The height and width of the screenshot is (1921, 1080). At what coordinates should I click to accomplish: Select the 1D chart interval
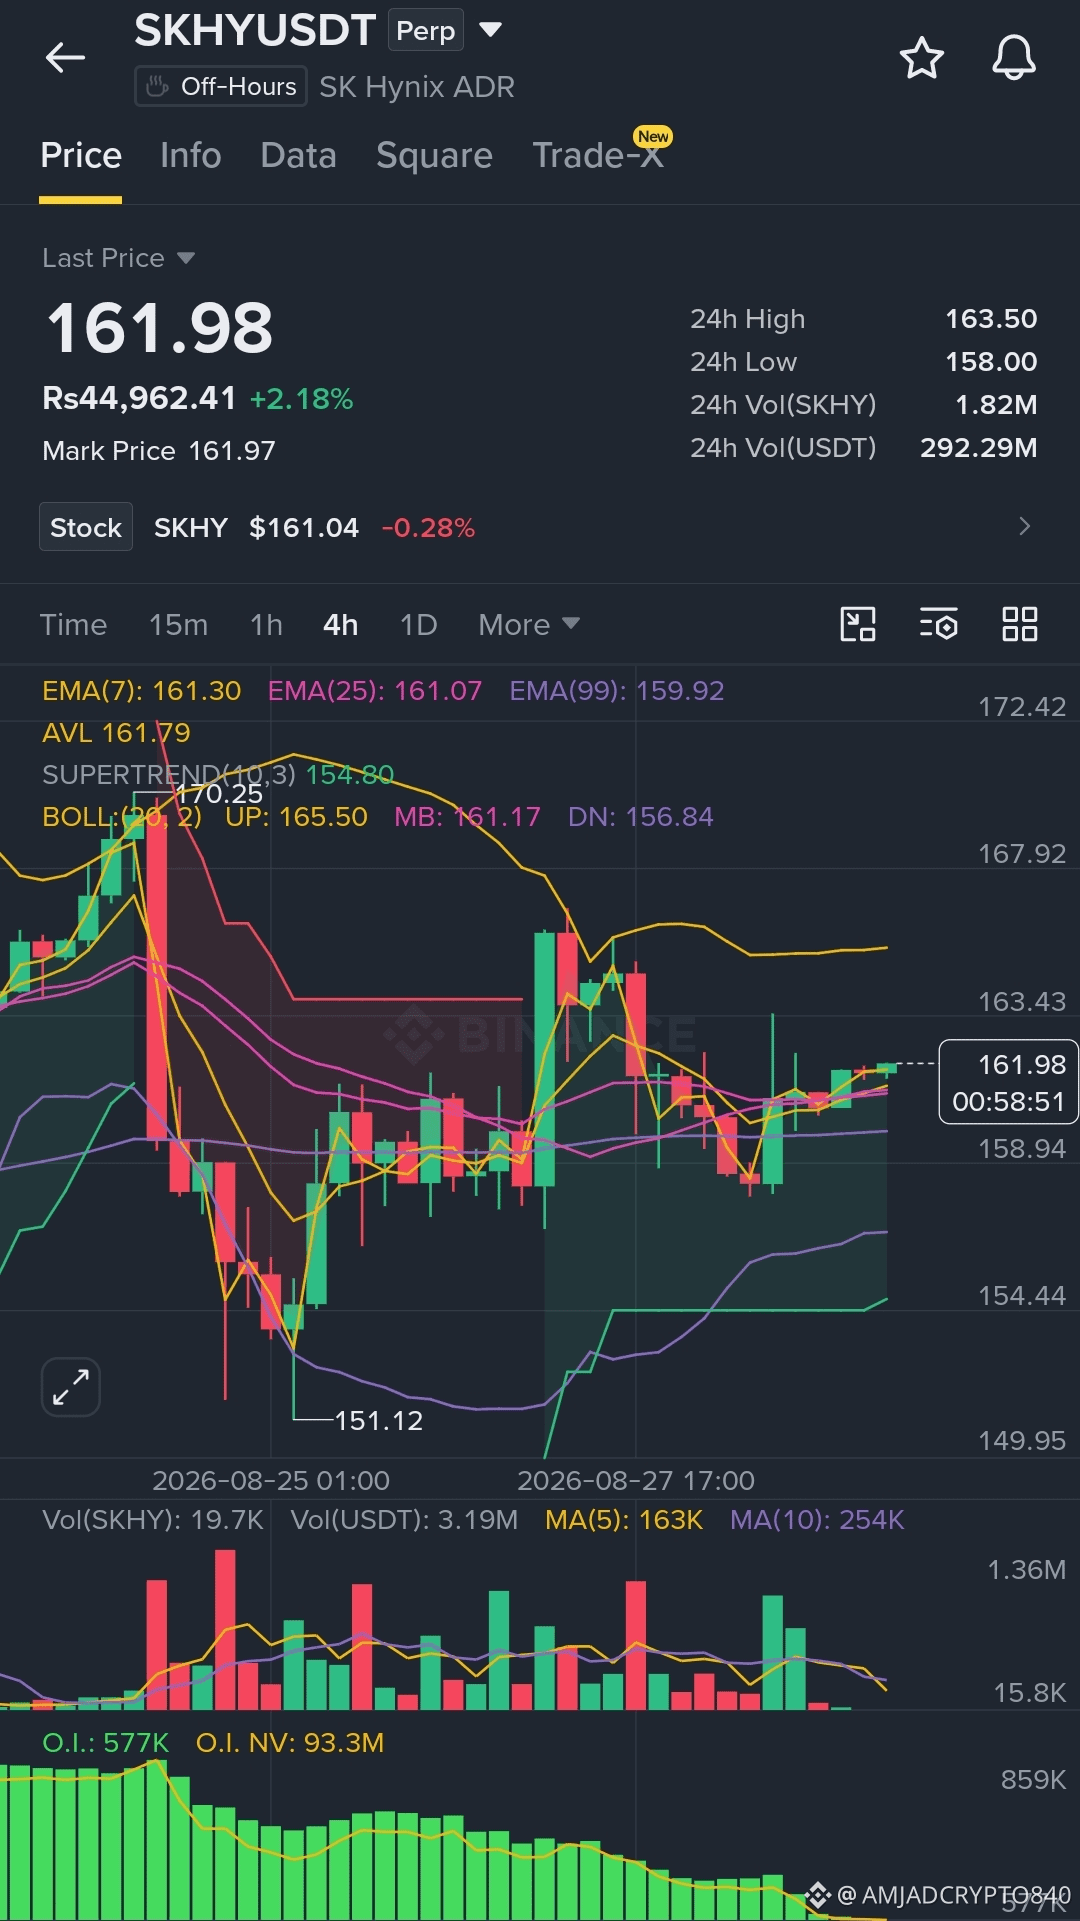pos(418,625)
